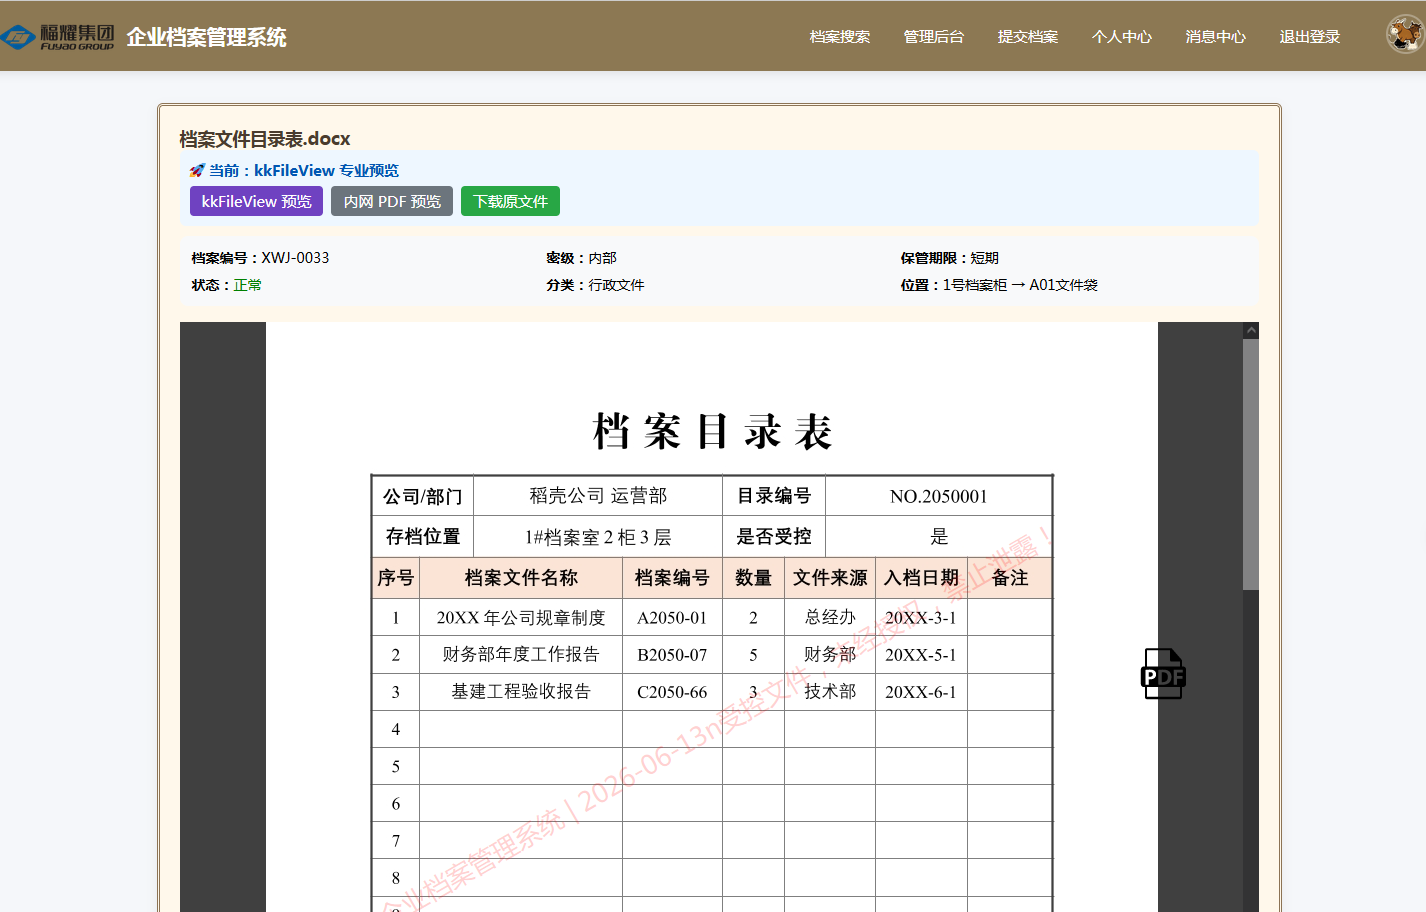Click archive number XWJ-0033
Screen dimensions: 1426x912
click(295, 258)
